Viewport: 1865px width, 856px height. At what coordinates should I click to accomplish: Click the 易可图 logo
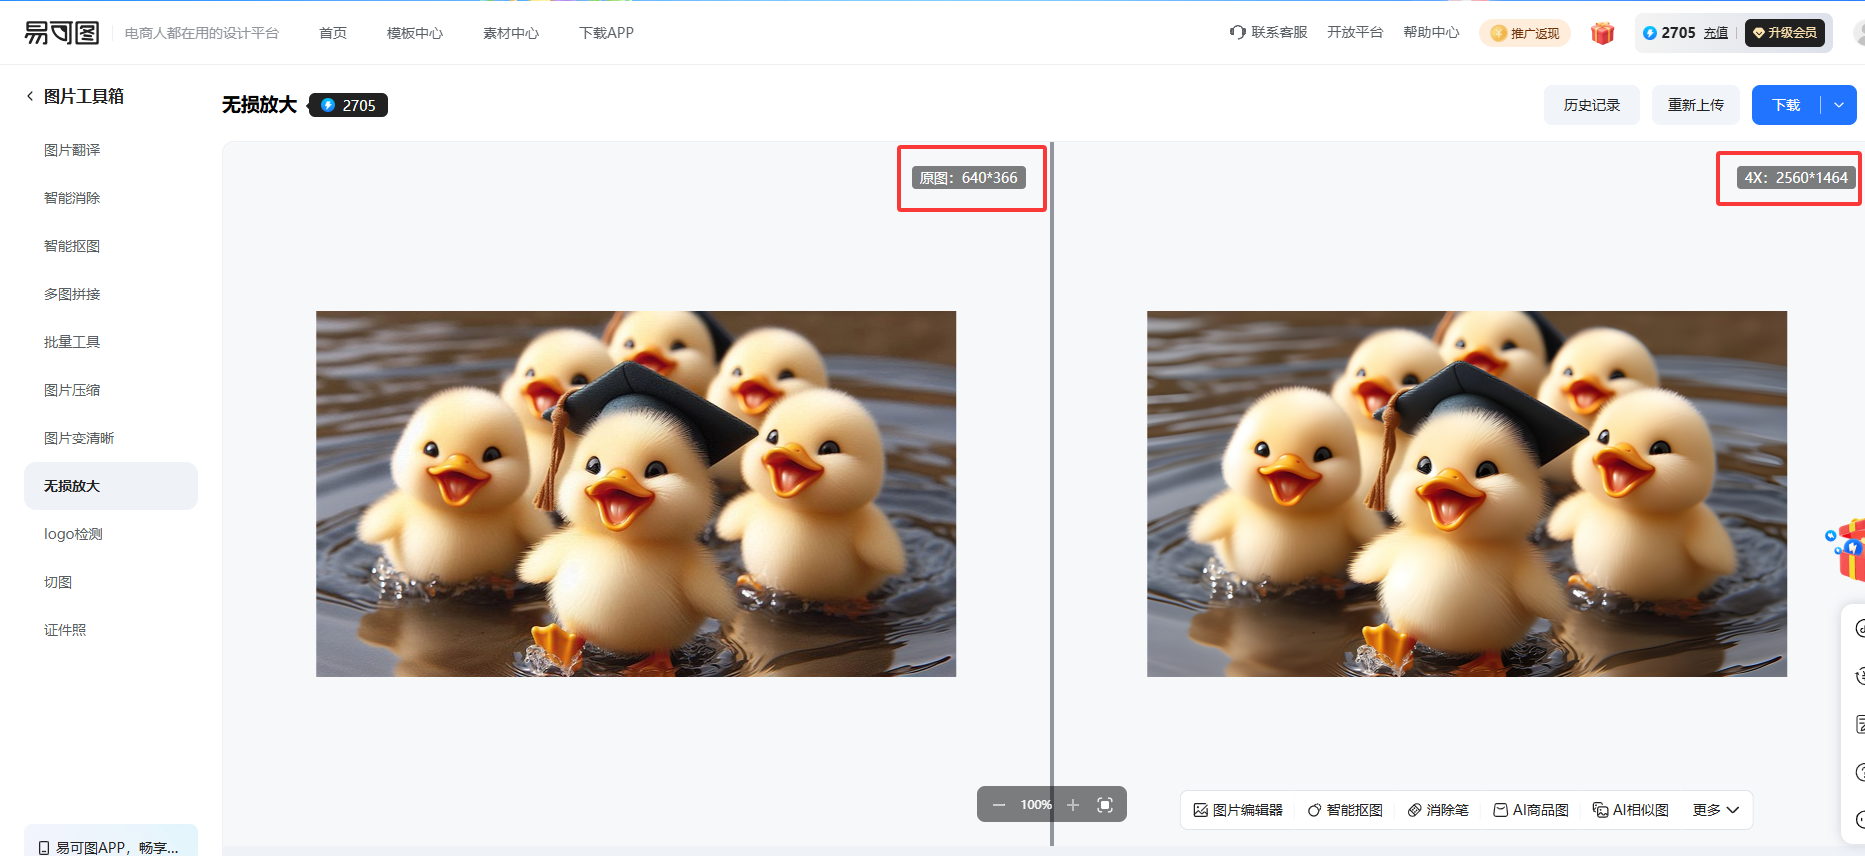coord(62,33)
